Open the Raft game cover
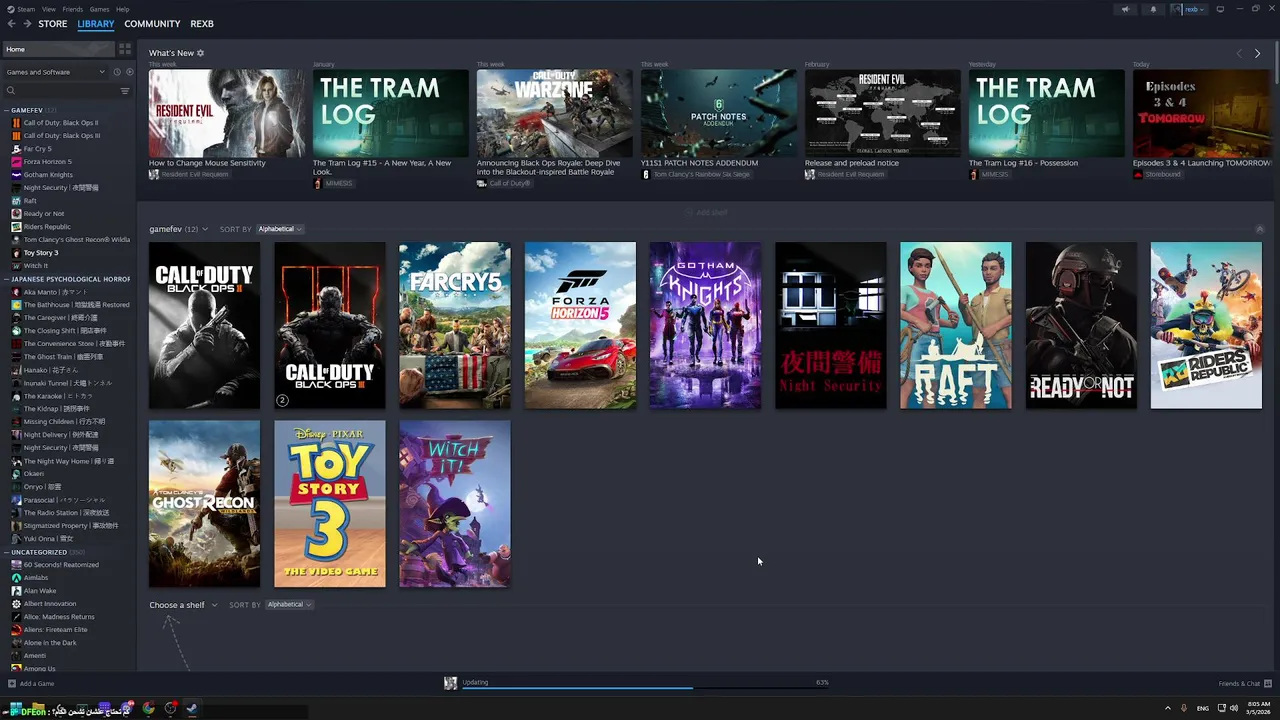Viewport: 1280px width, 720px height. [x=955, y=325]
